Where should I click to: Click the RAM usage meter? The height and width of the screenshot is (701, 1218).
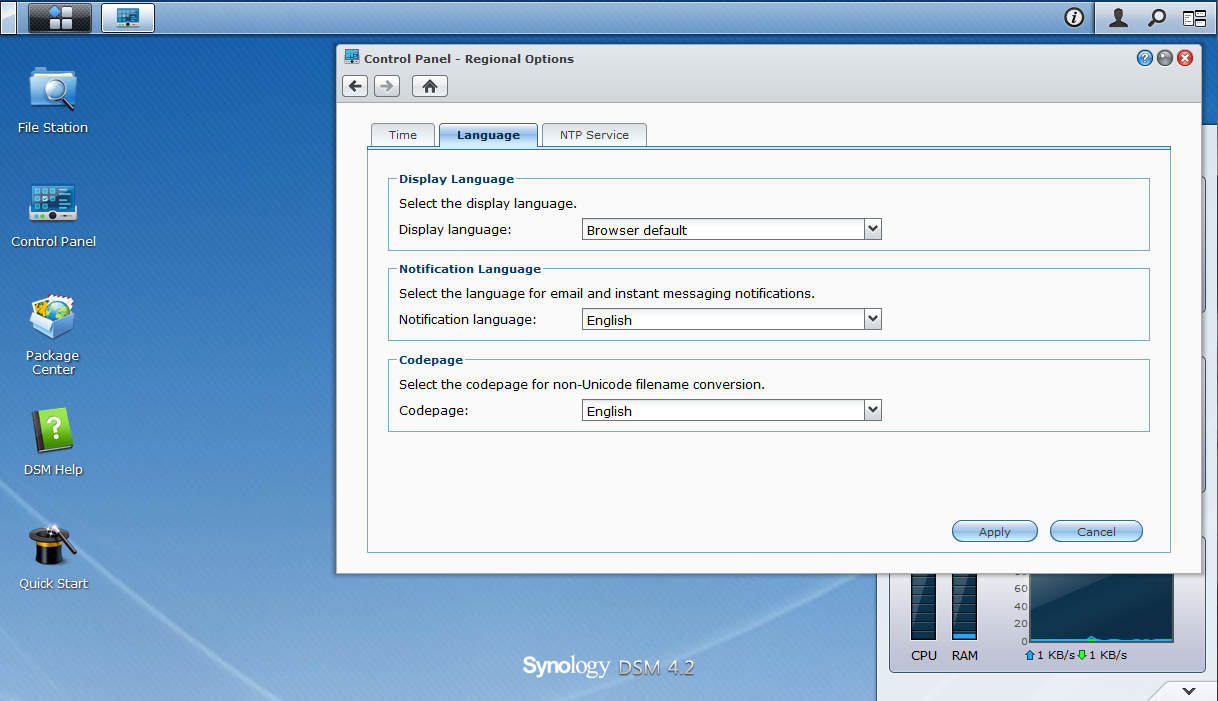point(964,607)
